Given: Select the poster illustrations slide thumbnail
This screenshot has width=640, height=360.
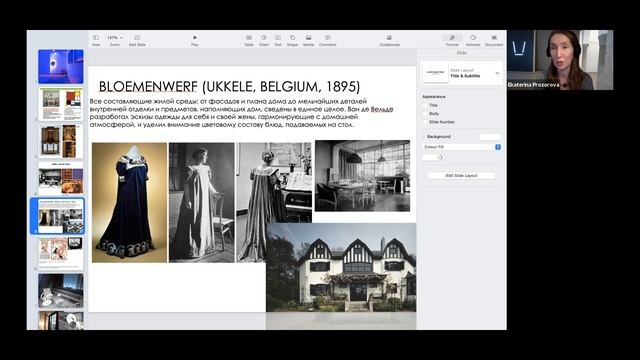Looking at the screenshot, I should 61,253.
